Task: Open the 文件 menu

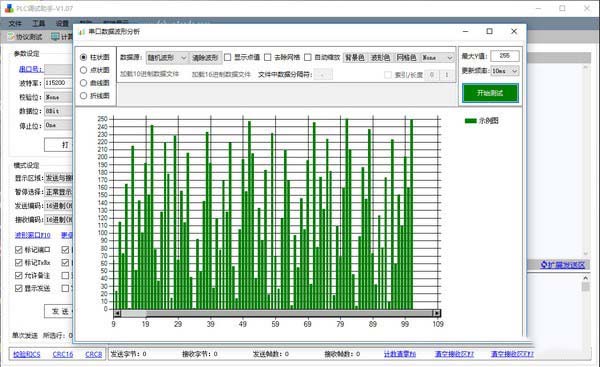Action: click(x=15, y=24)
